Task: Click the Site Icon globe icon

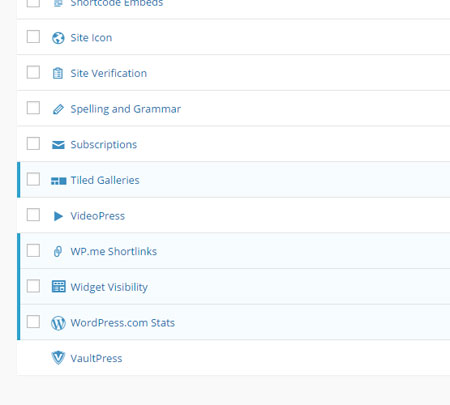Action: 58,38
